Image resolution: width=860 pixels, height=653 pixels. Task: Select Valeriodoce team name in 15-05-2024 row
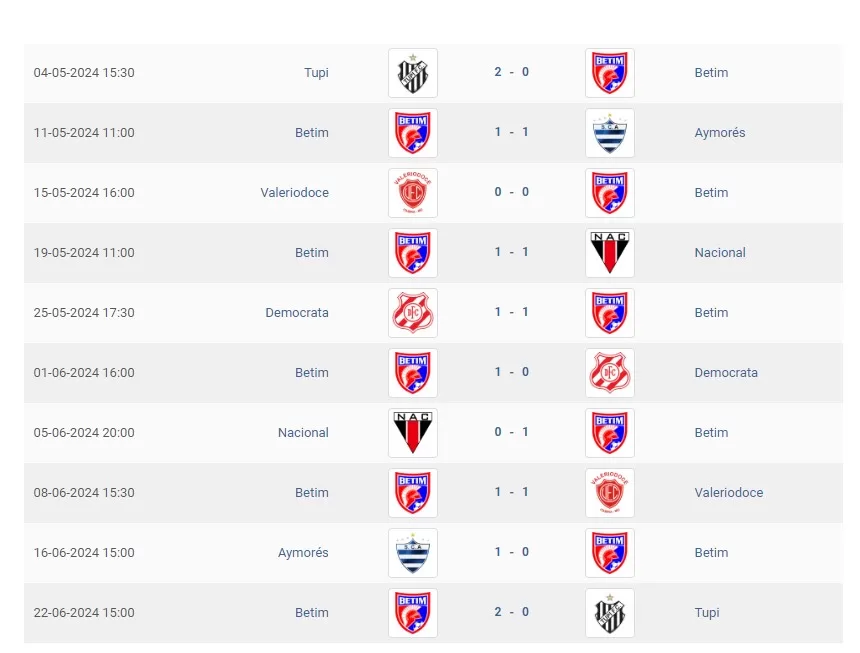(294, 193)
